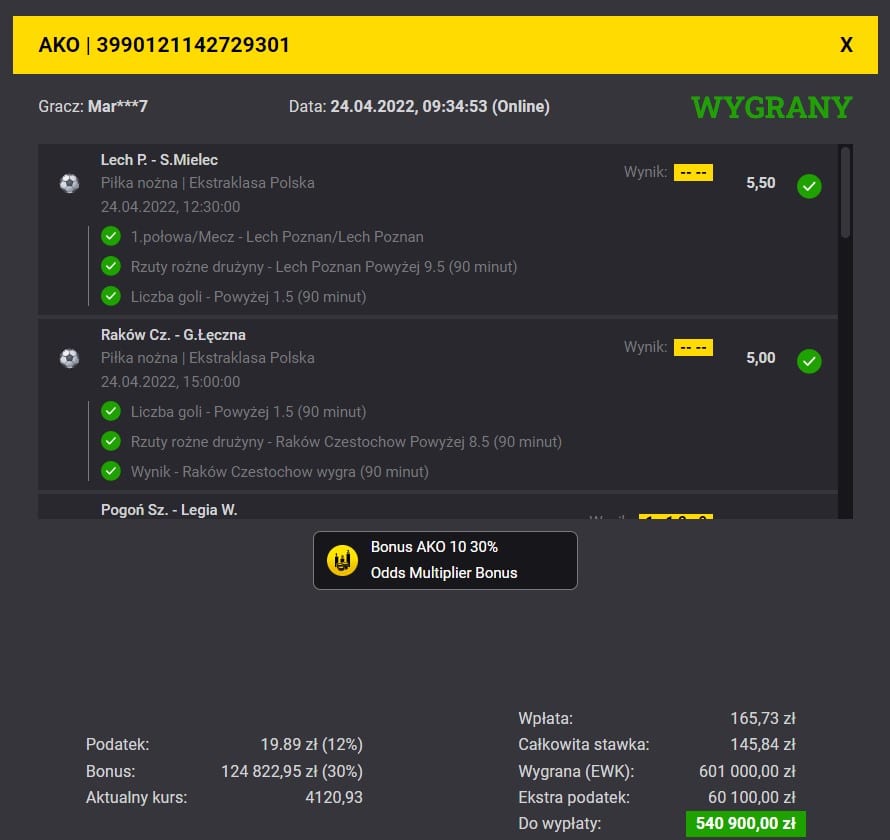Open the Lech P. - S.Mielec match title
This screenshot has height=840, width=890.
tap(159, 160)
